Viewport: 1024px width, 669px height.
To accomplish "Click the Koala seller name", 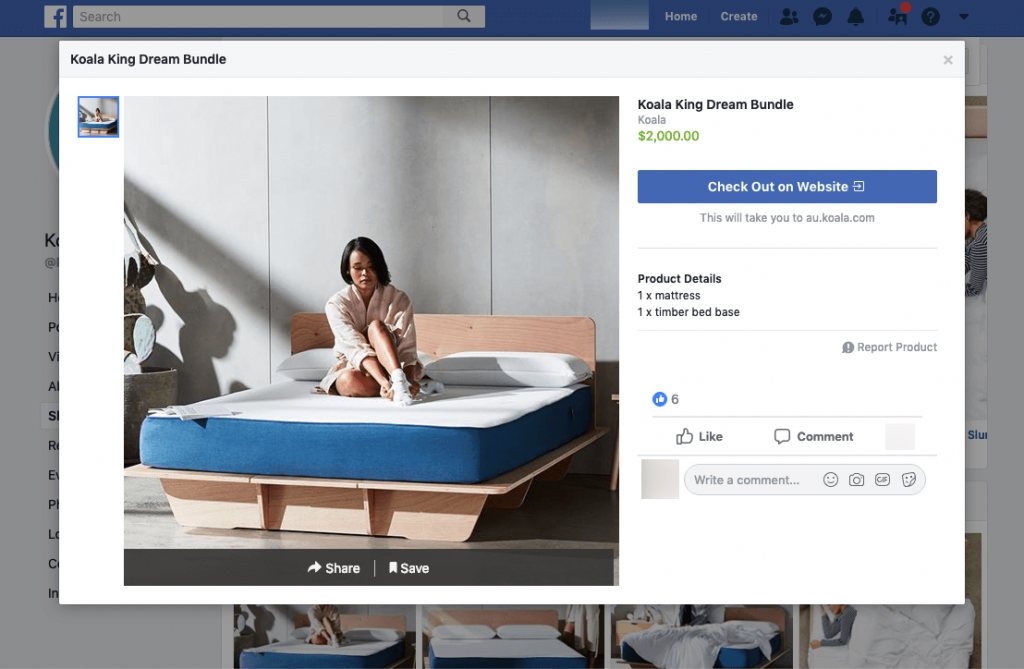I will (x=652, y=120).
